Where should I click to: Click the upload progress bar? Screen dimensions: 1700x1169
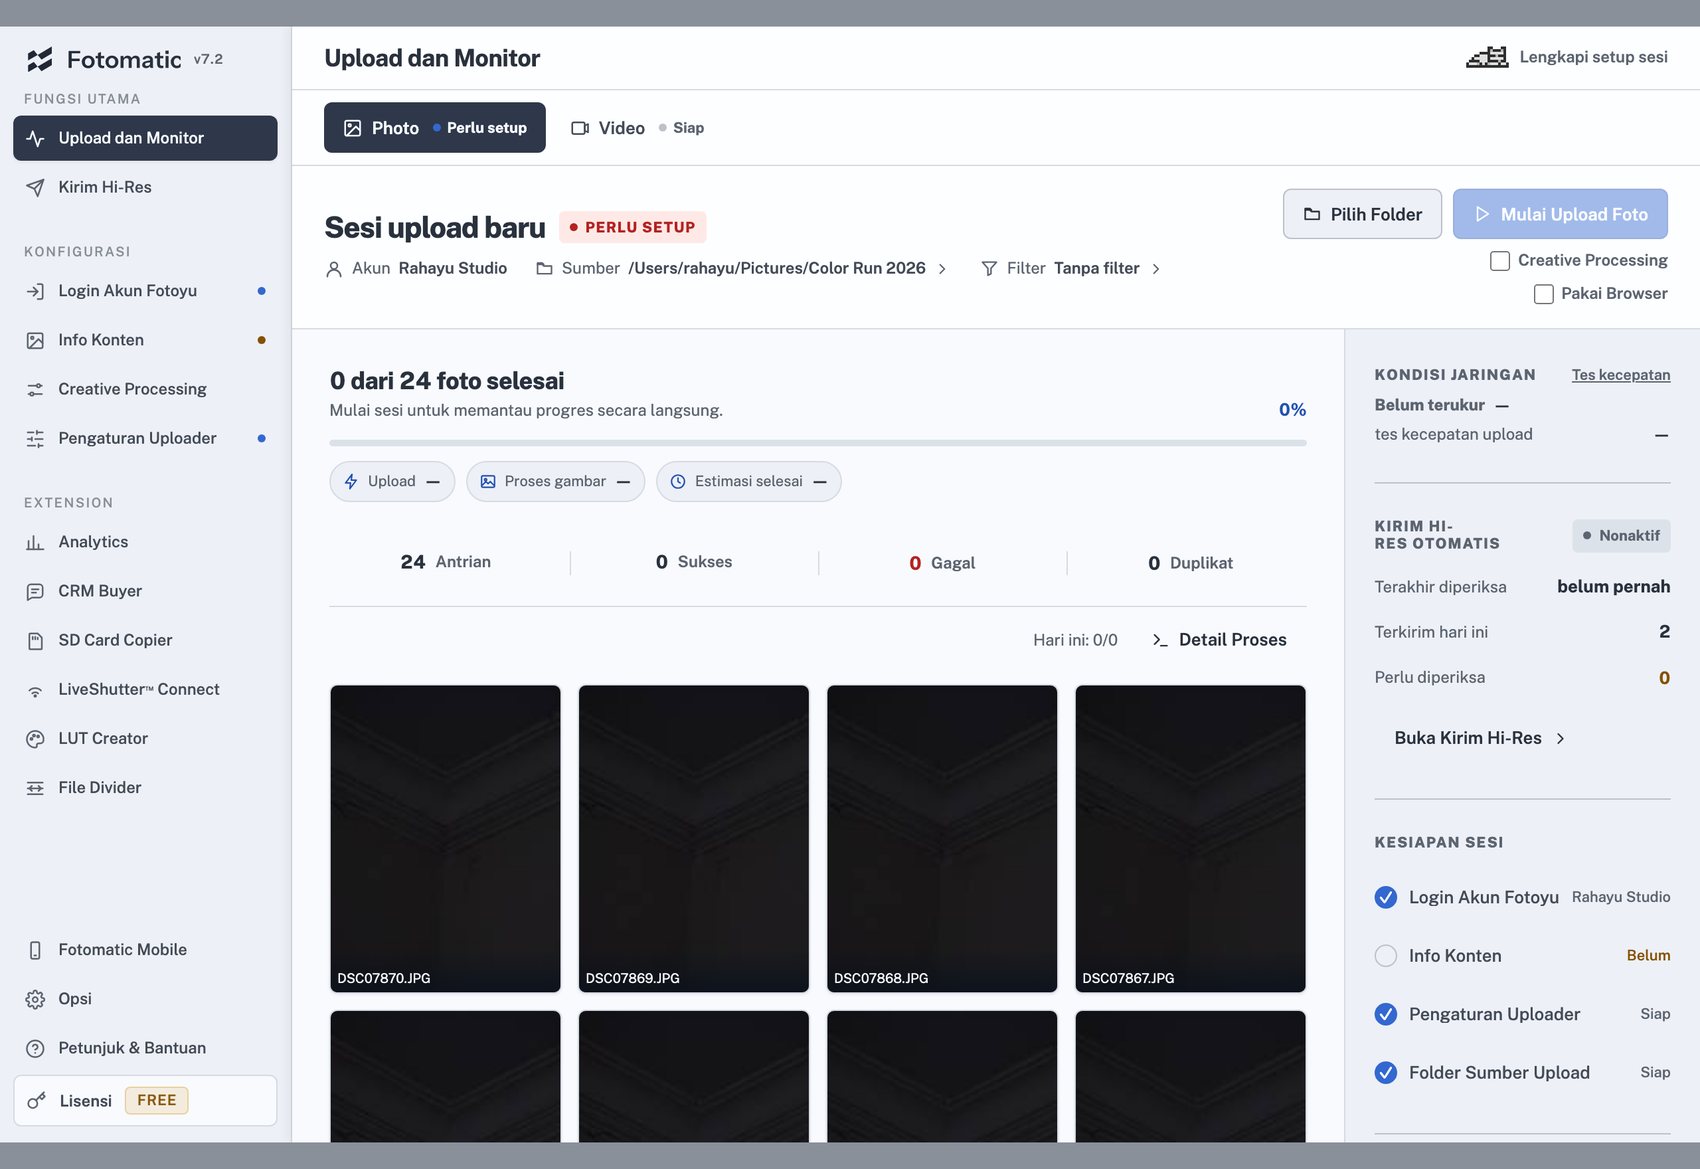point(818,443)
